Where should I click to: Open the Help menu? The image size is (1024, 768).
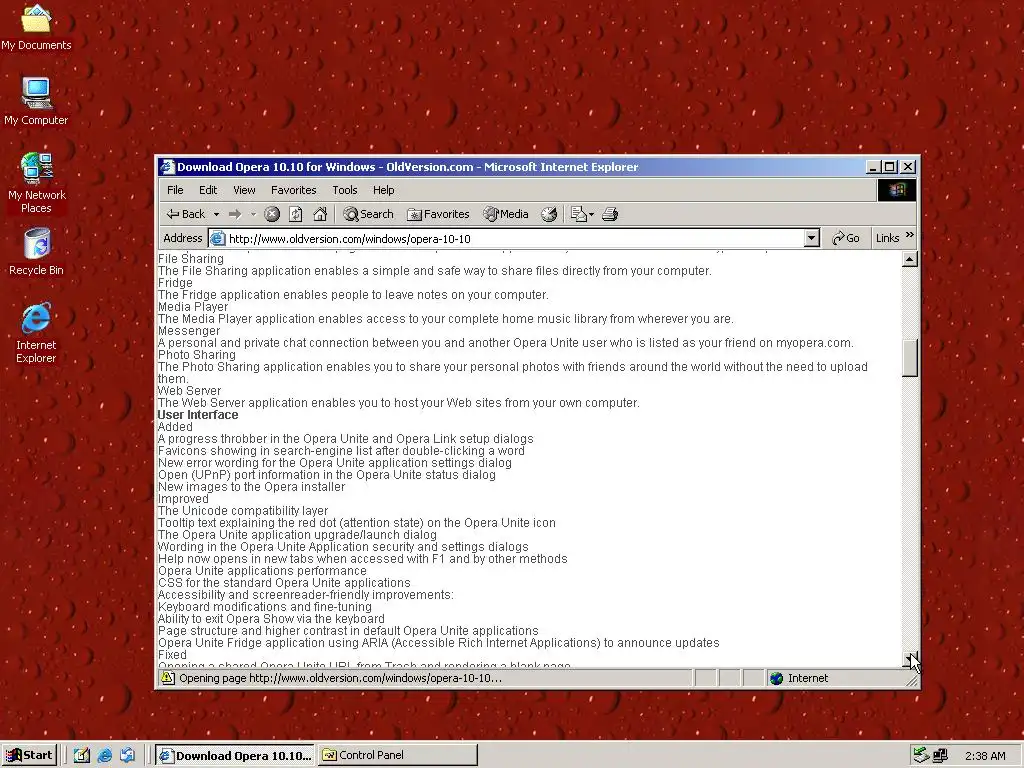[384, 190]
